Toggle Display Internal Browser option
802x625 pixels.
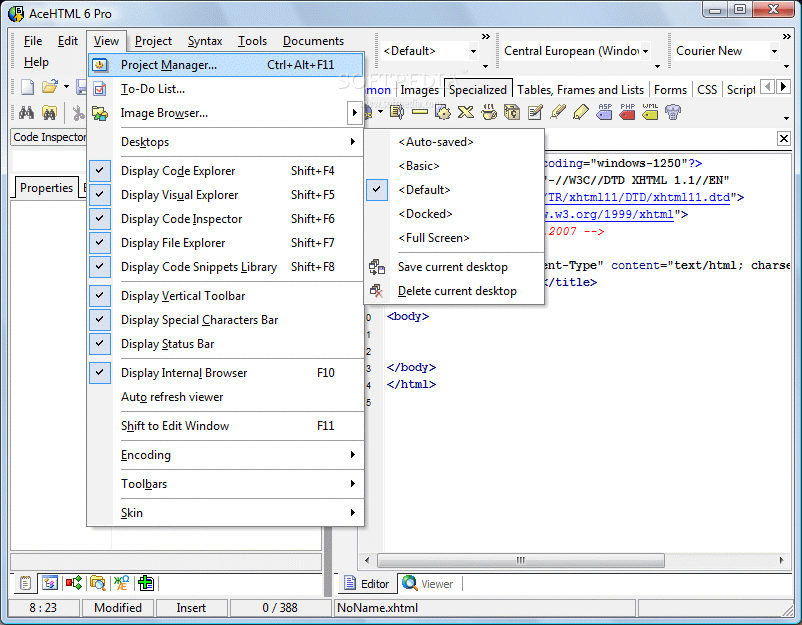tap(226, 373)
